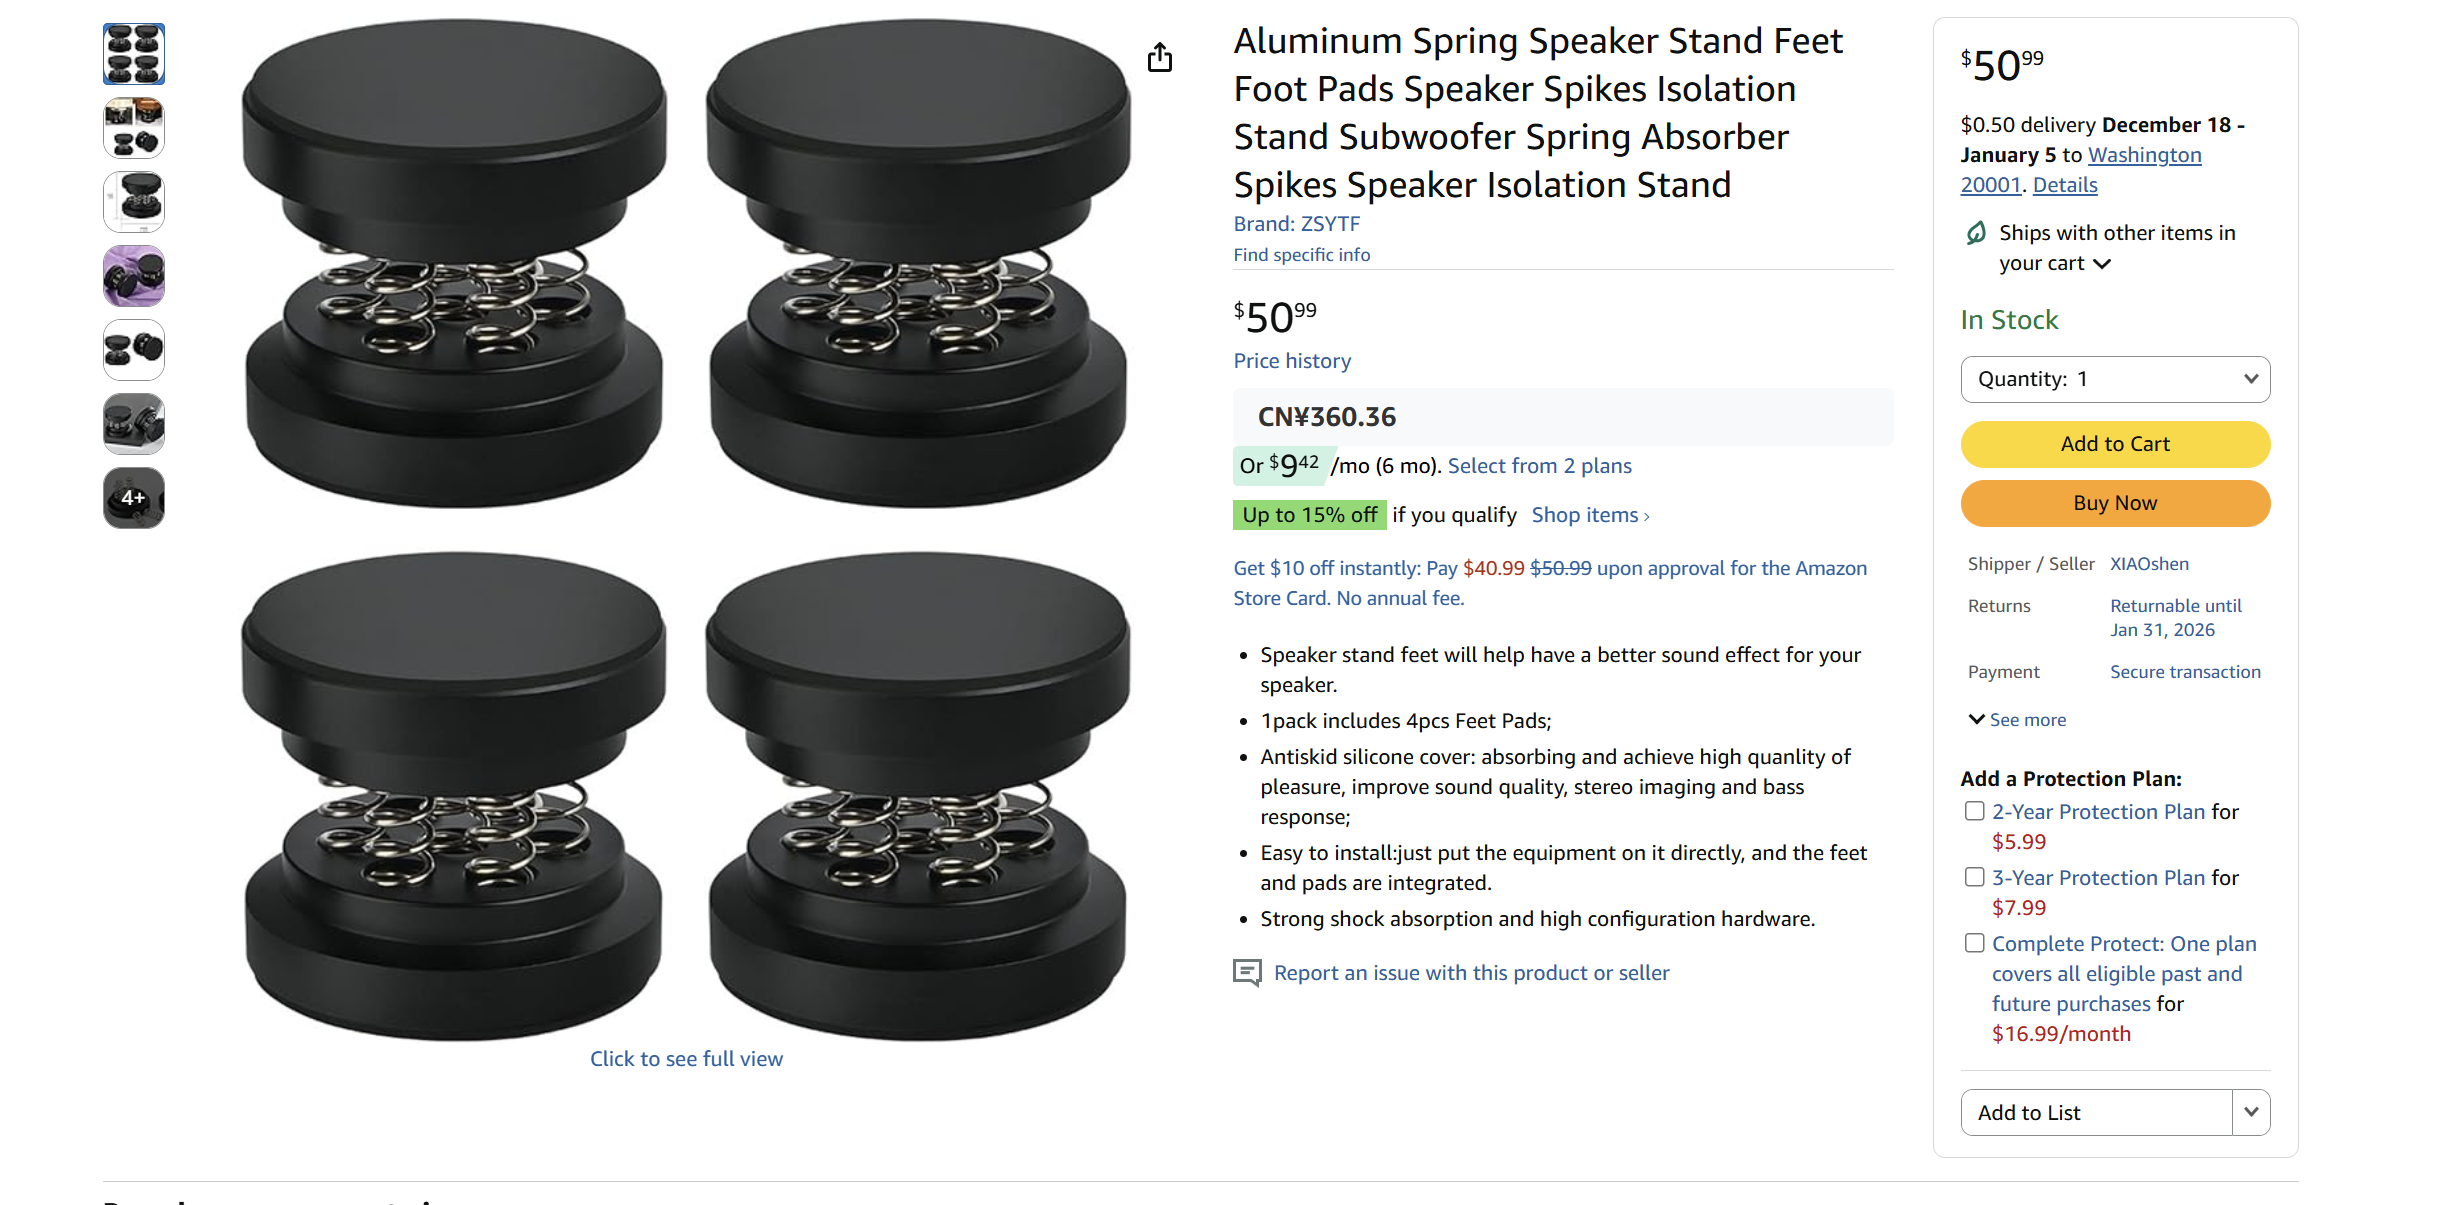Enable the 3-Year Protection Plan checkbox

(1974, 876)
